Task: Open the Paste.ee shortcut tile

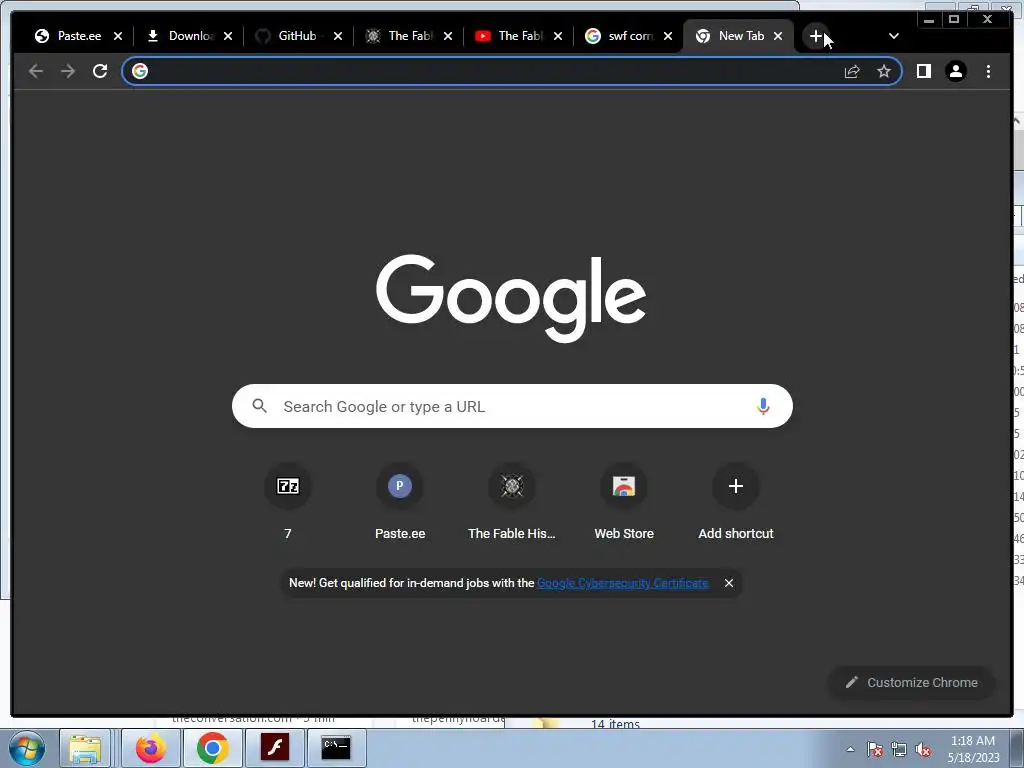Action: click(400, 503)
